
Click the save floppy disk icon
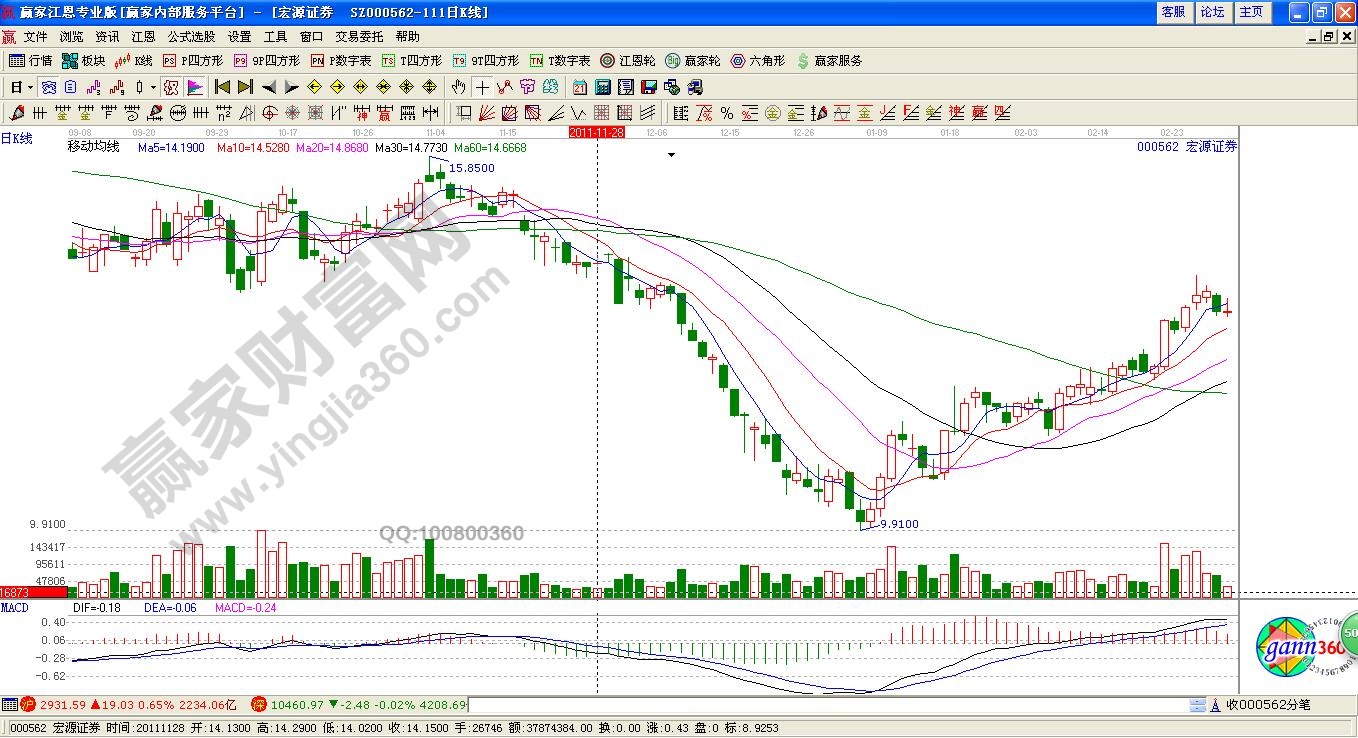[x=648, y=87]
